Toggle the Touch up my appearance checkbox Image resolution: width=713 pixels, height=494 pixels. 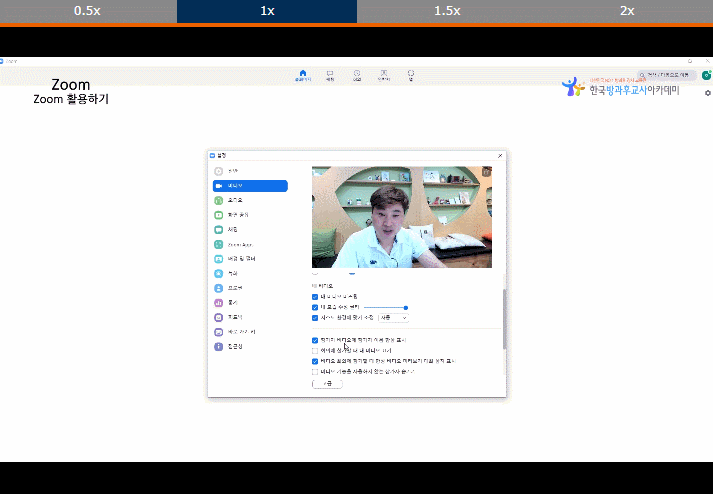(x=315, y=307)
